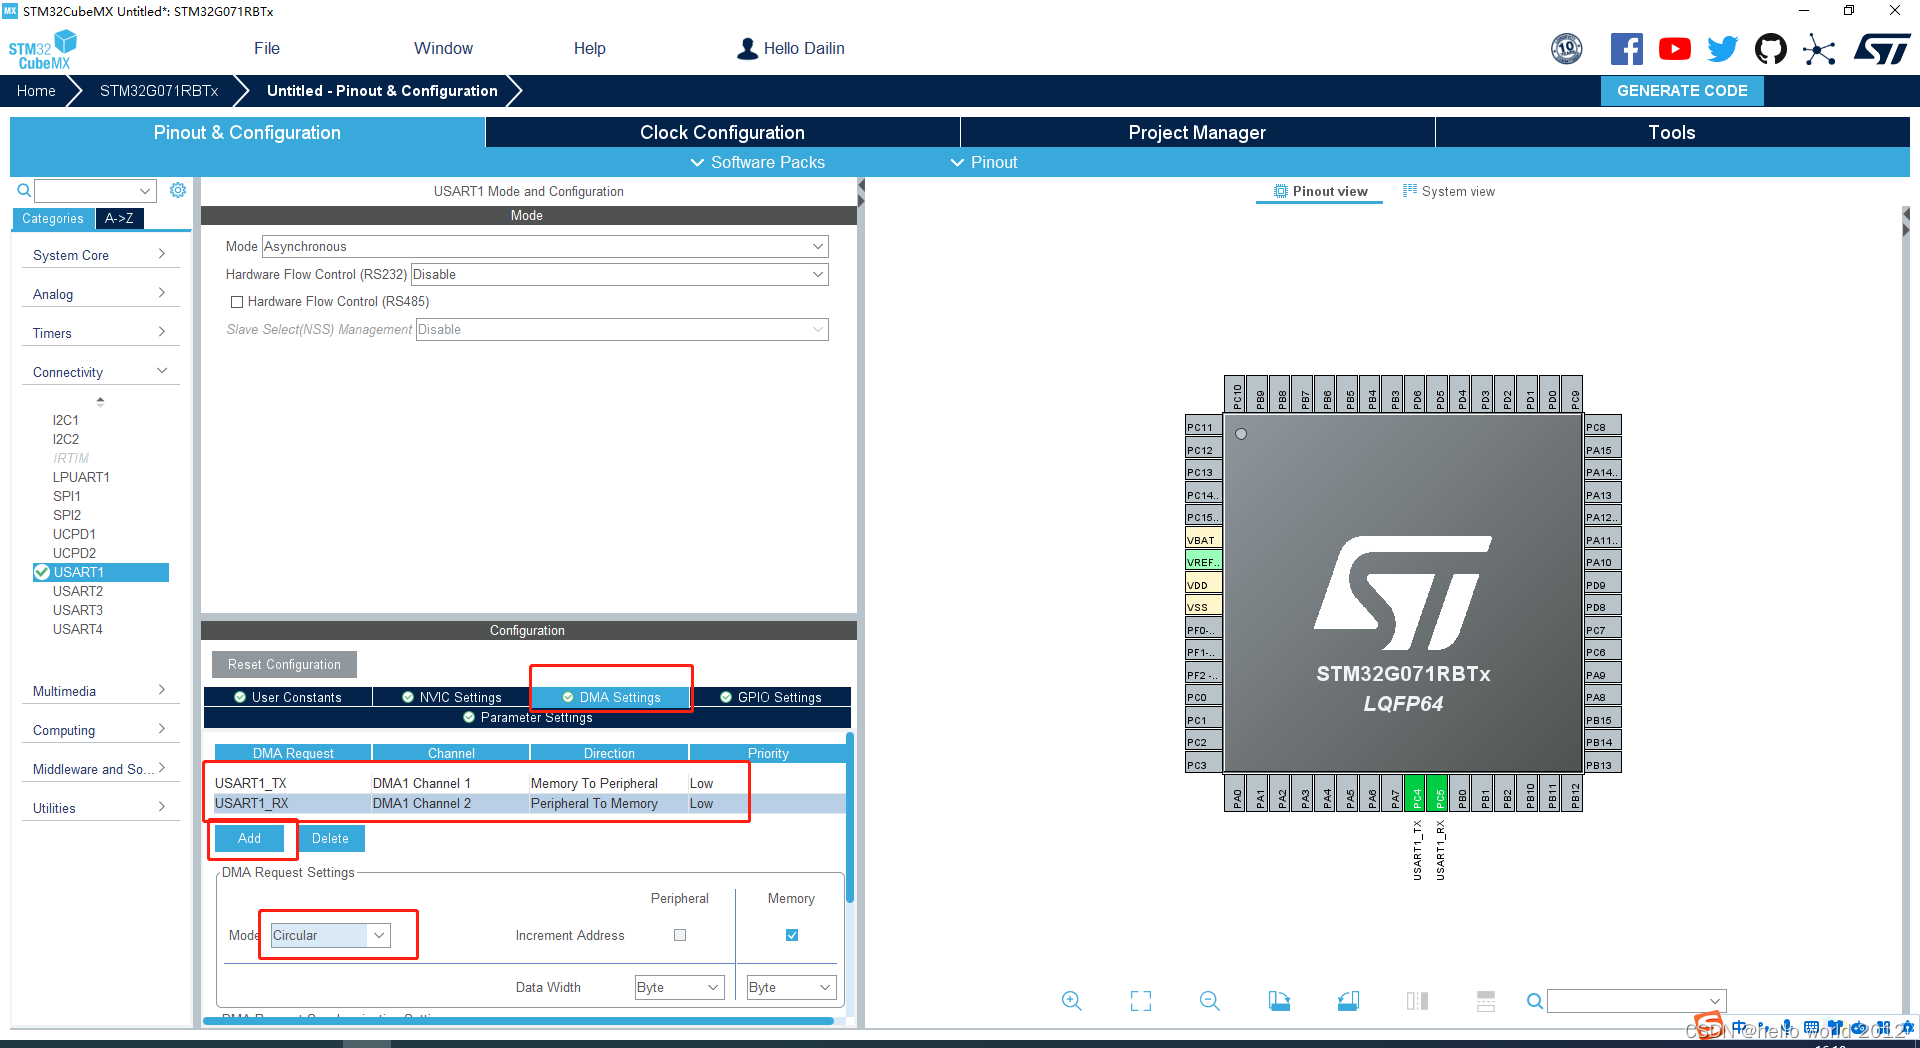Enable Hardware Flow Control (RS485) checkbox

pyautogui.click(x=237, y=302)
